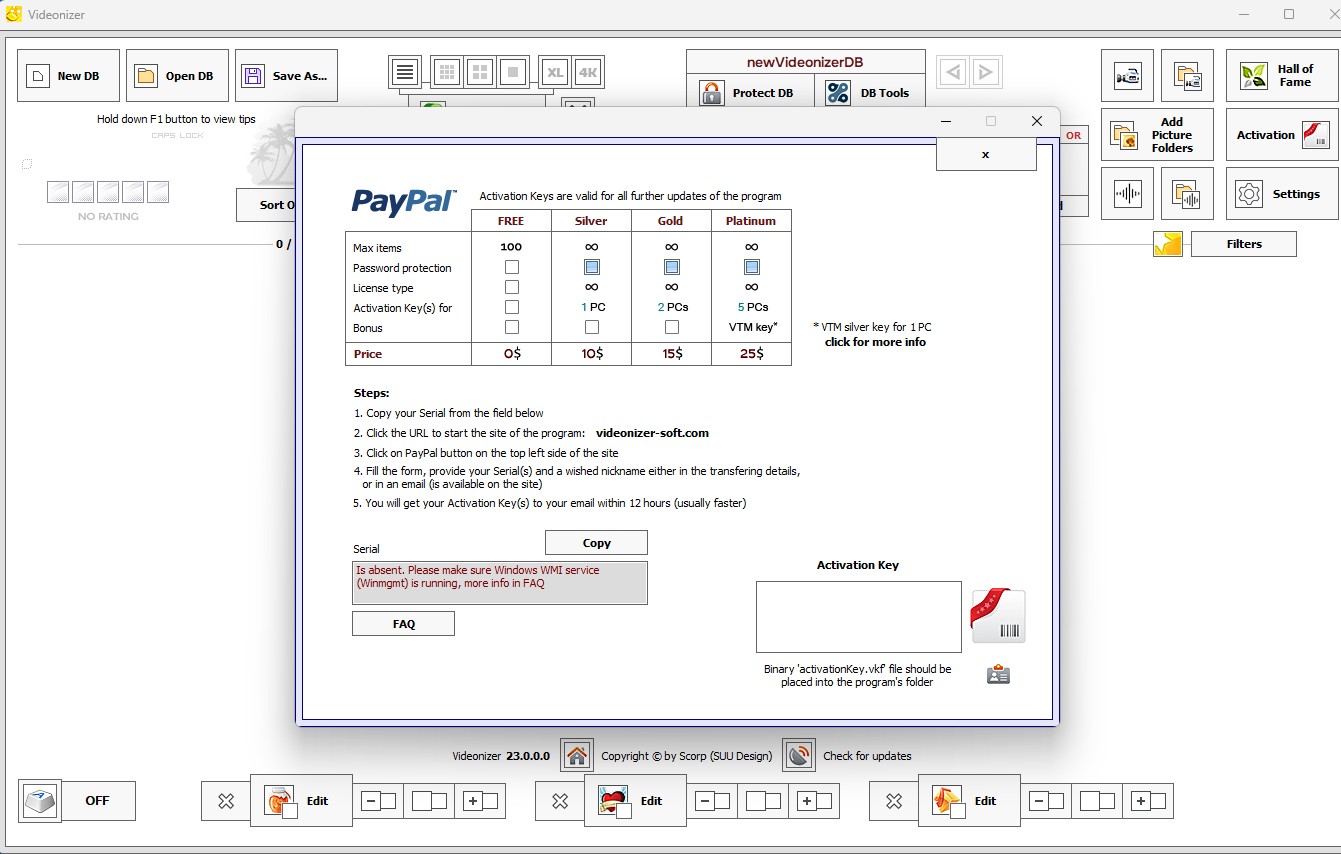The width and height of the screenshot is (1341, 854).
Task: Open the Activation button in main window
Action: (x=1282, y=135)
